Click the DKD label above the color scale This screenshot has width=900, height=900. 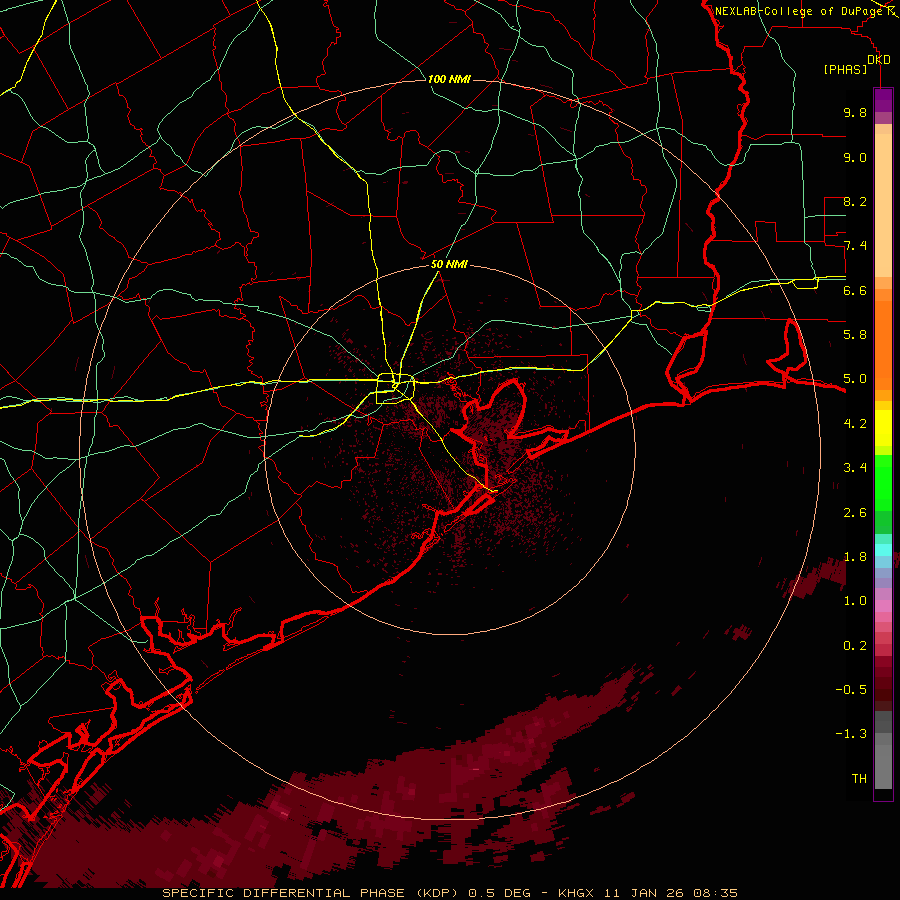coord(879,60)
